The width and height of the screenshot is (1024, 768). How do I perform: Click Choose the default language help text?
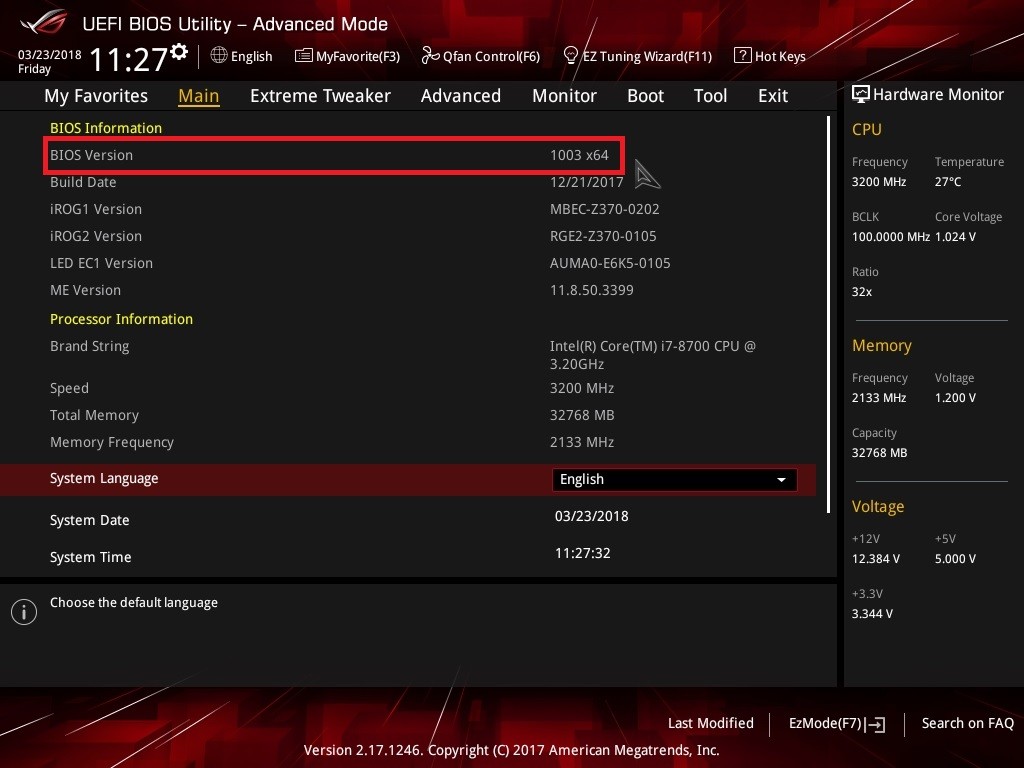tap(134, 602)
